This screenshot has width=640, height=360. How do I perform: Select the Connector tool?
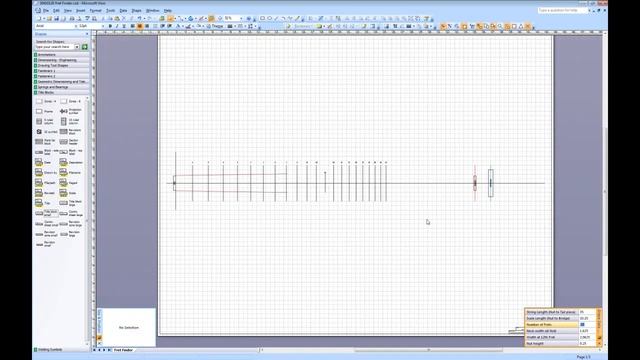point(180,18)
